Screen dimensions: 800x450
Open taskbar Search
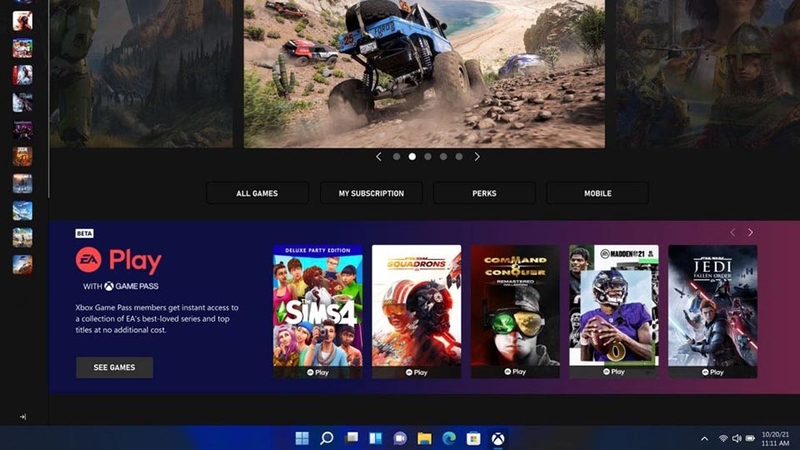[327, 438]
